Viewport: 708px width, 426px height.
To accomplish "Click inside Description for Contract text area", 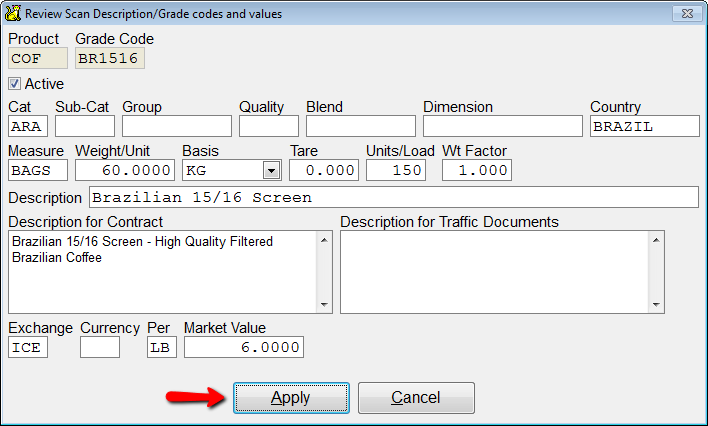I will click(163, 272).
